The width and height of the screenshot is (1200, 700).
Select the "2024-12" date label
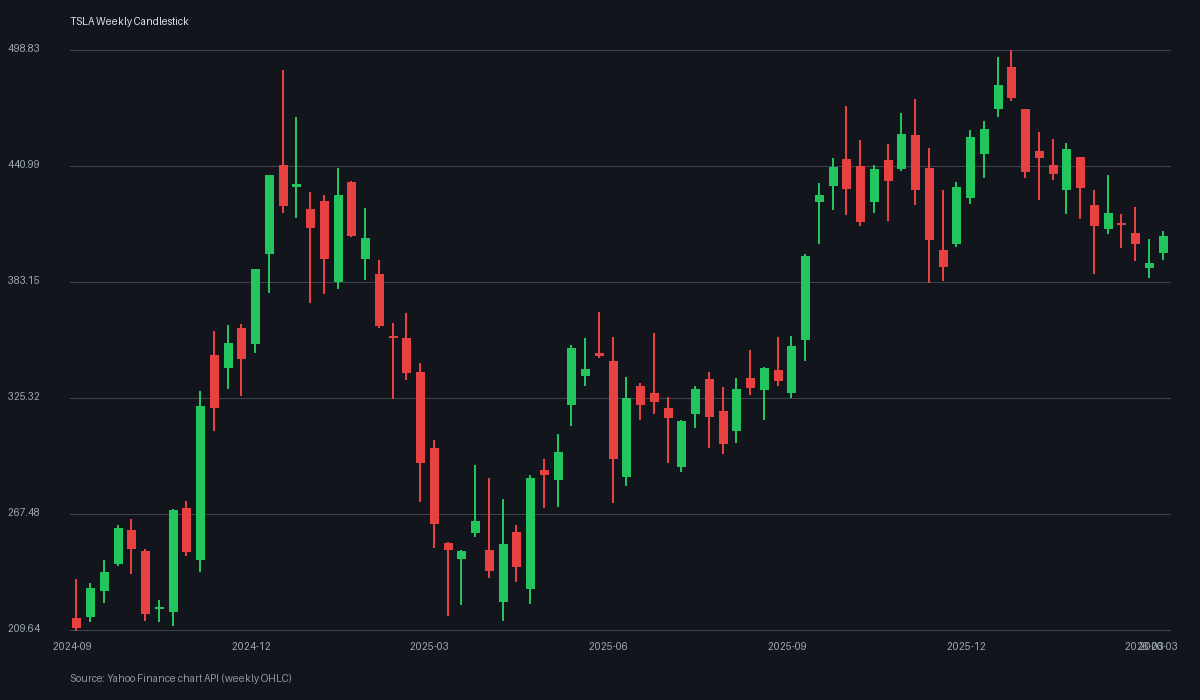[253, 646]
